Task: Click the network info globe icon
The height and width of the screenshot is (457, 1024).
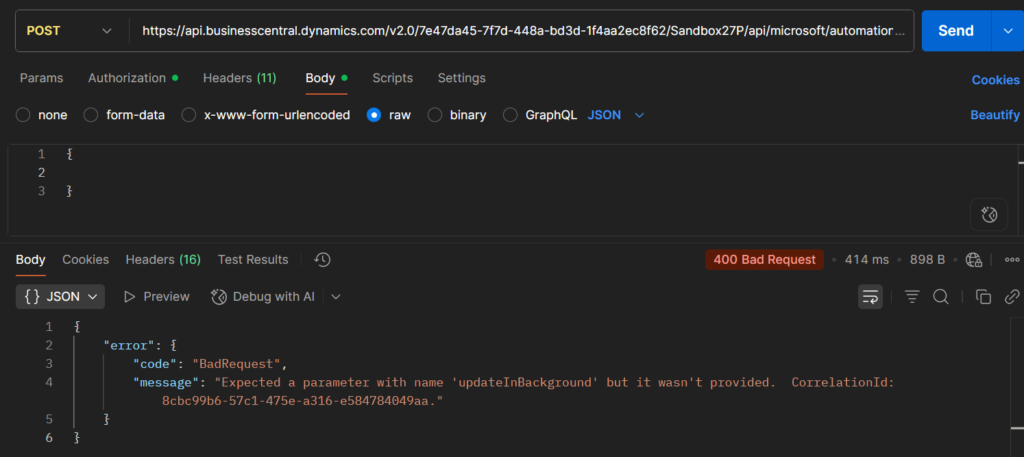Action: [x=974, y=260]
